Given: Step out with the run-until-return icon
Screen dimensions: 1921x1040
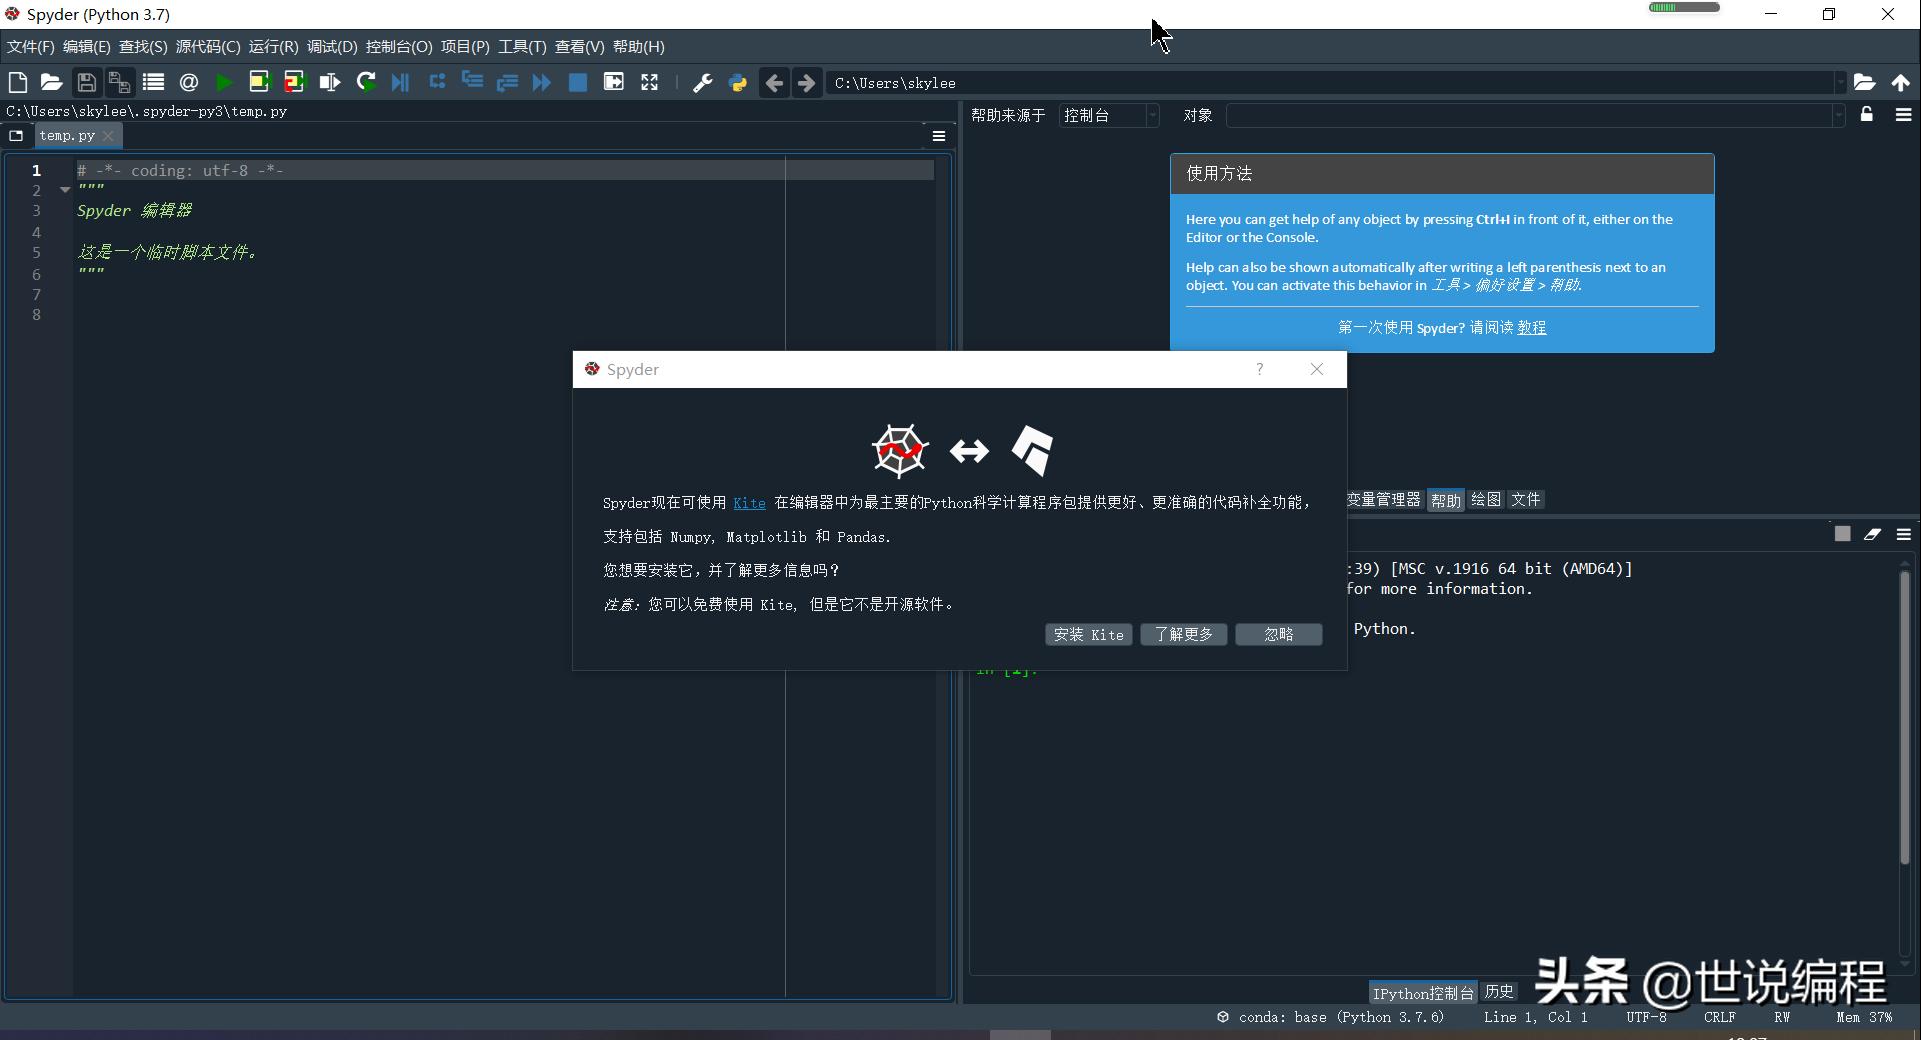Looking at the screenshot, I should 507,82.
